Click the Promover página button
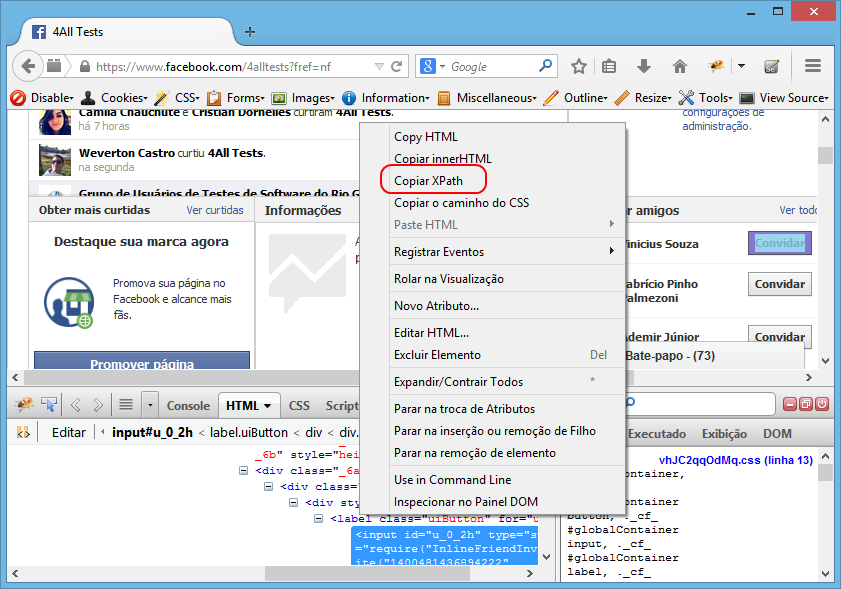 point(142,361)
